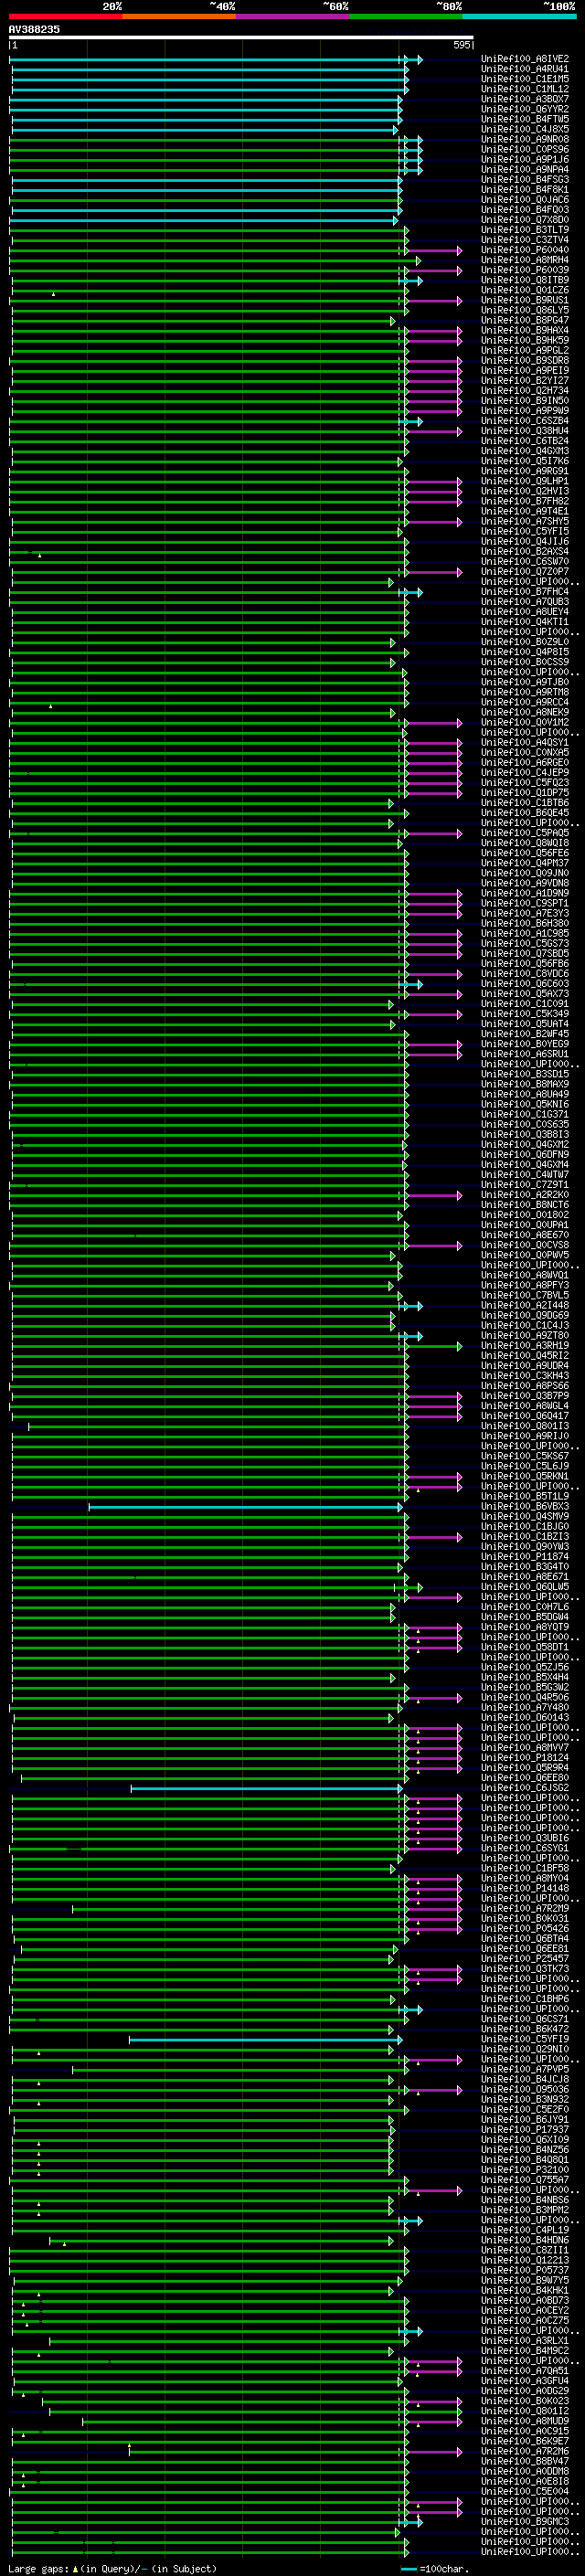Select hit label UniRef100_Q12213
The height and width of the screenshot is (2576, 585).
pyautogui.click(x=525, y=2260)
